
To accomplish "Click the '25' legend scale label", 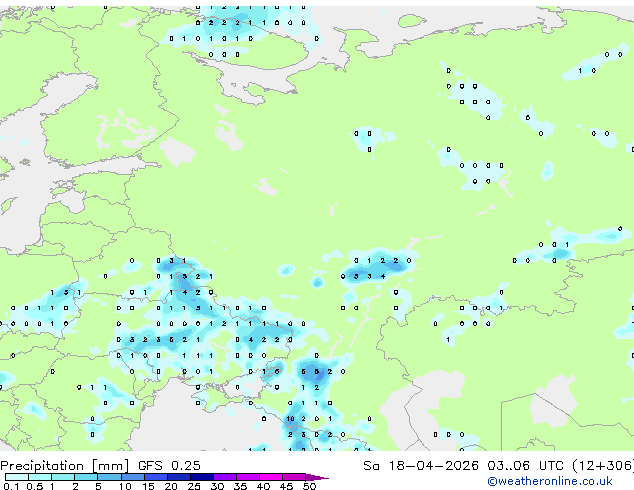I will pyautogui.click(x=194, y=486).
